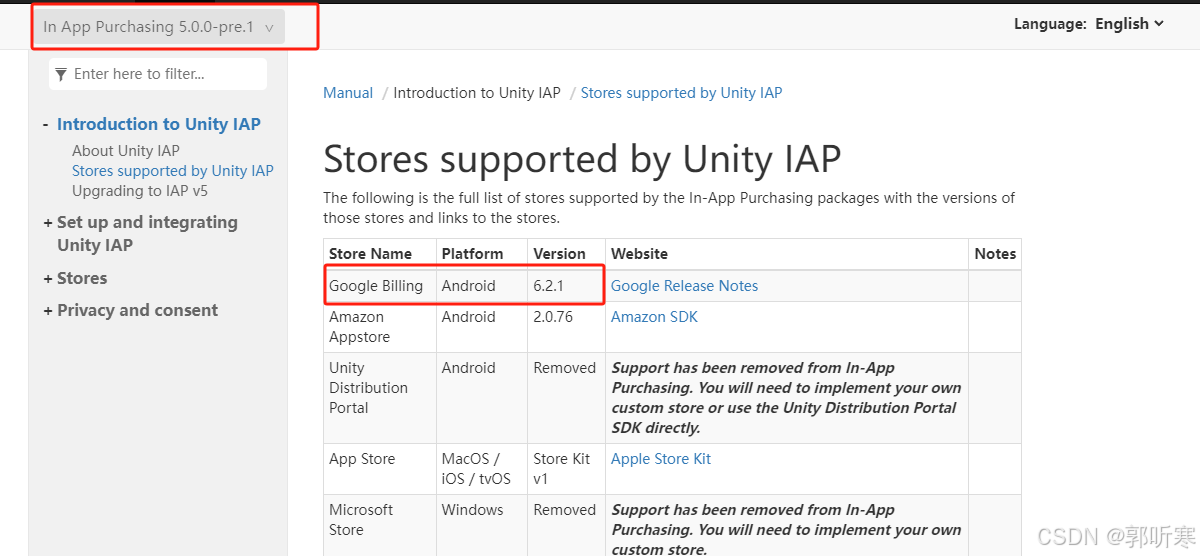This screenshot has width=1200, height=556.
Task: Open the Amazon SDK link
Action: click(x=654, y=317)
